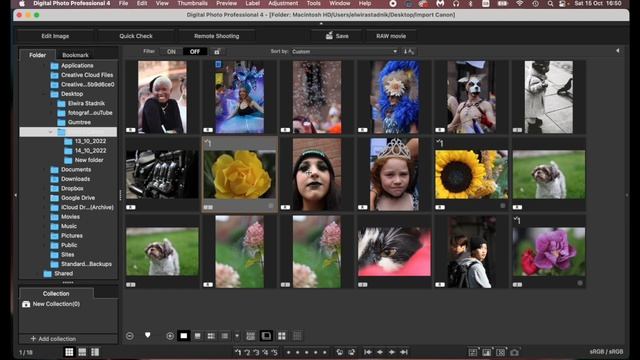Go to the next image
640x360 pixels.
click(392, 352)
